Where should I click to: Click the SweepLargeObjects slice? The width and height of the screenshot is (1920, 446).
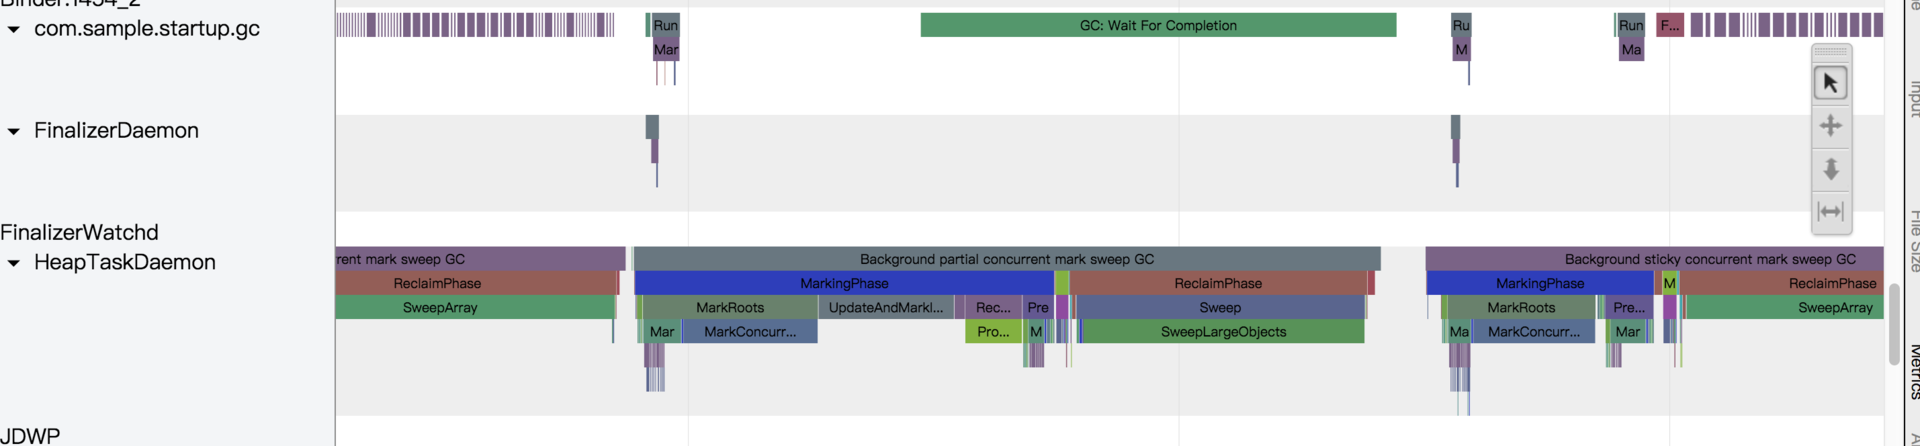[1222, 332]
